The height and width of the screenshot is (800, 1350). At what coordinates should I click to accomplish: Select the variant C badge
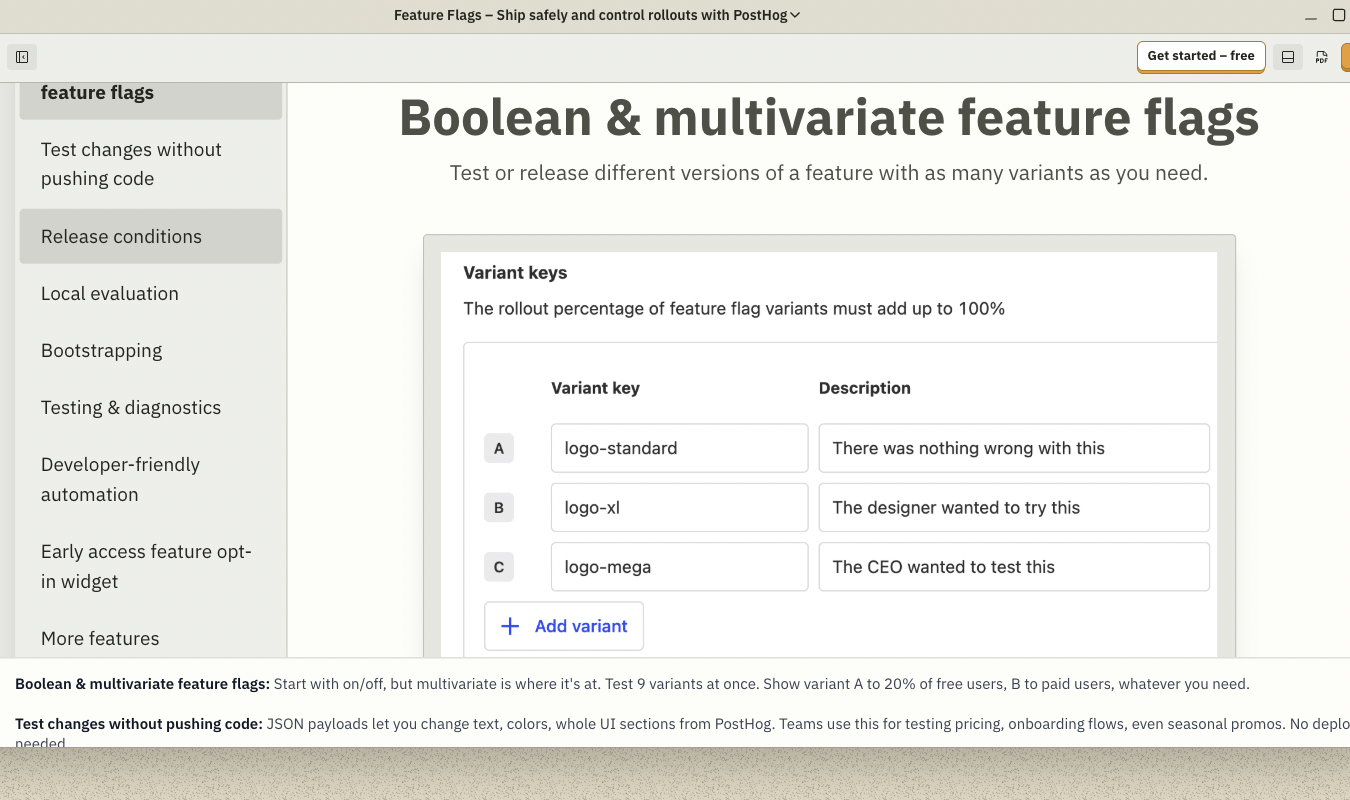pos(498,567)
